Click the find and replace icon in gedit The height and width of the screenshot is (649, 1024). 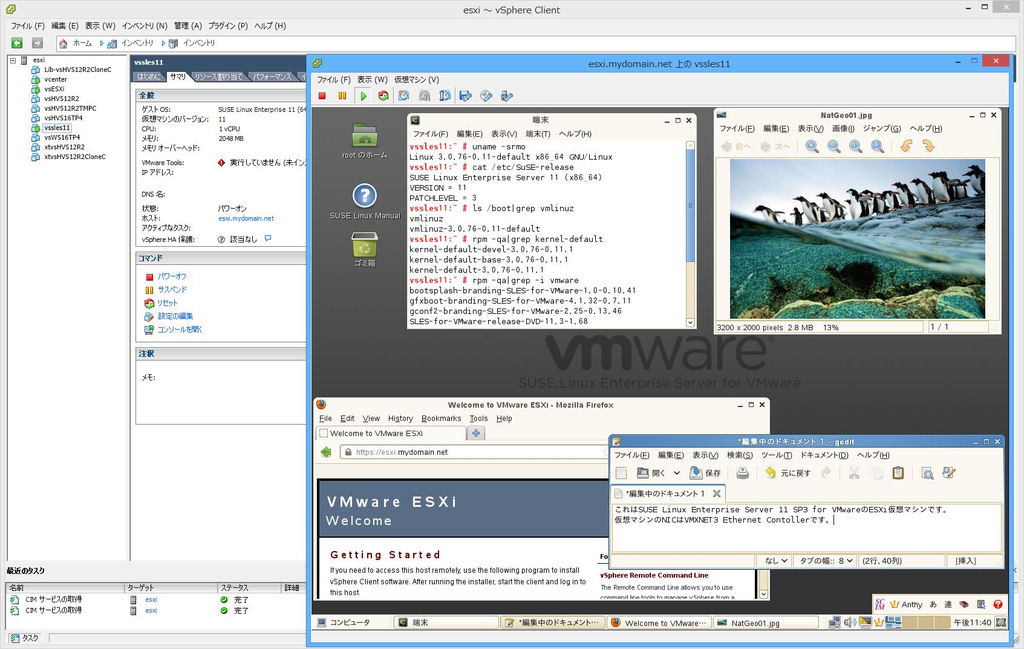click(x=949, y=473)
